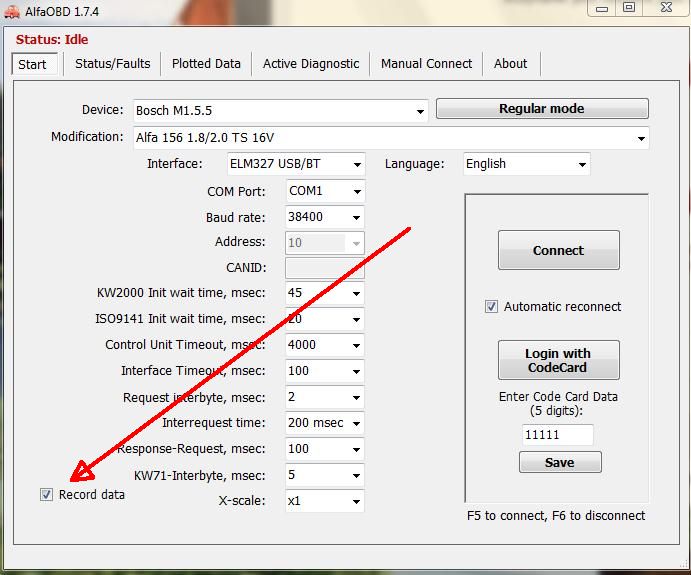Close the AlfaOBD window

pos(666,8)
